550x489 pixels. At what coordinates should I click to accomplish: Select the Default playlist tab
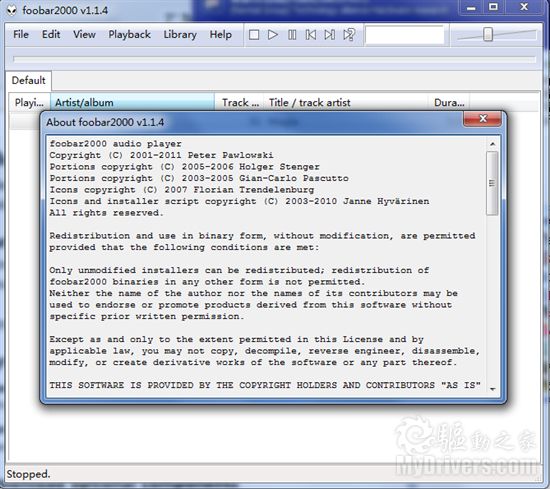(x=28, y=80)
